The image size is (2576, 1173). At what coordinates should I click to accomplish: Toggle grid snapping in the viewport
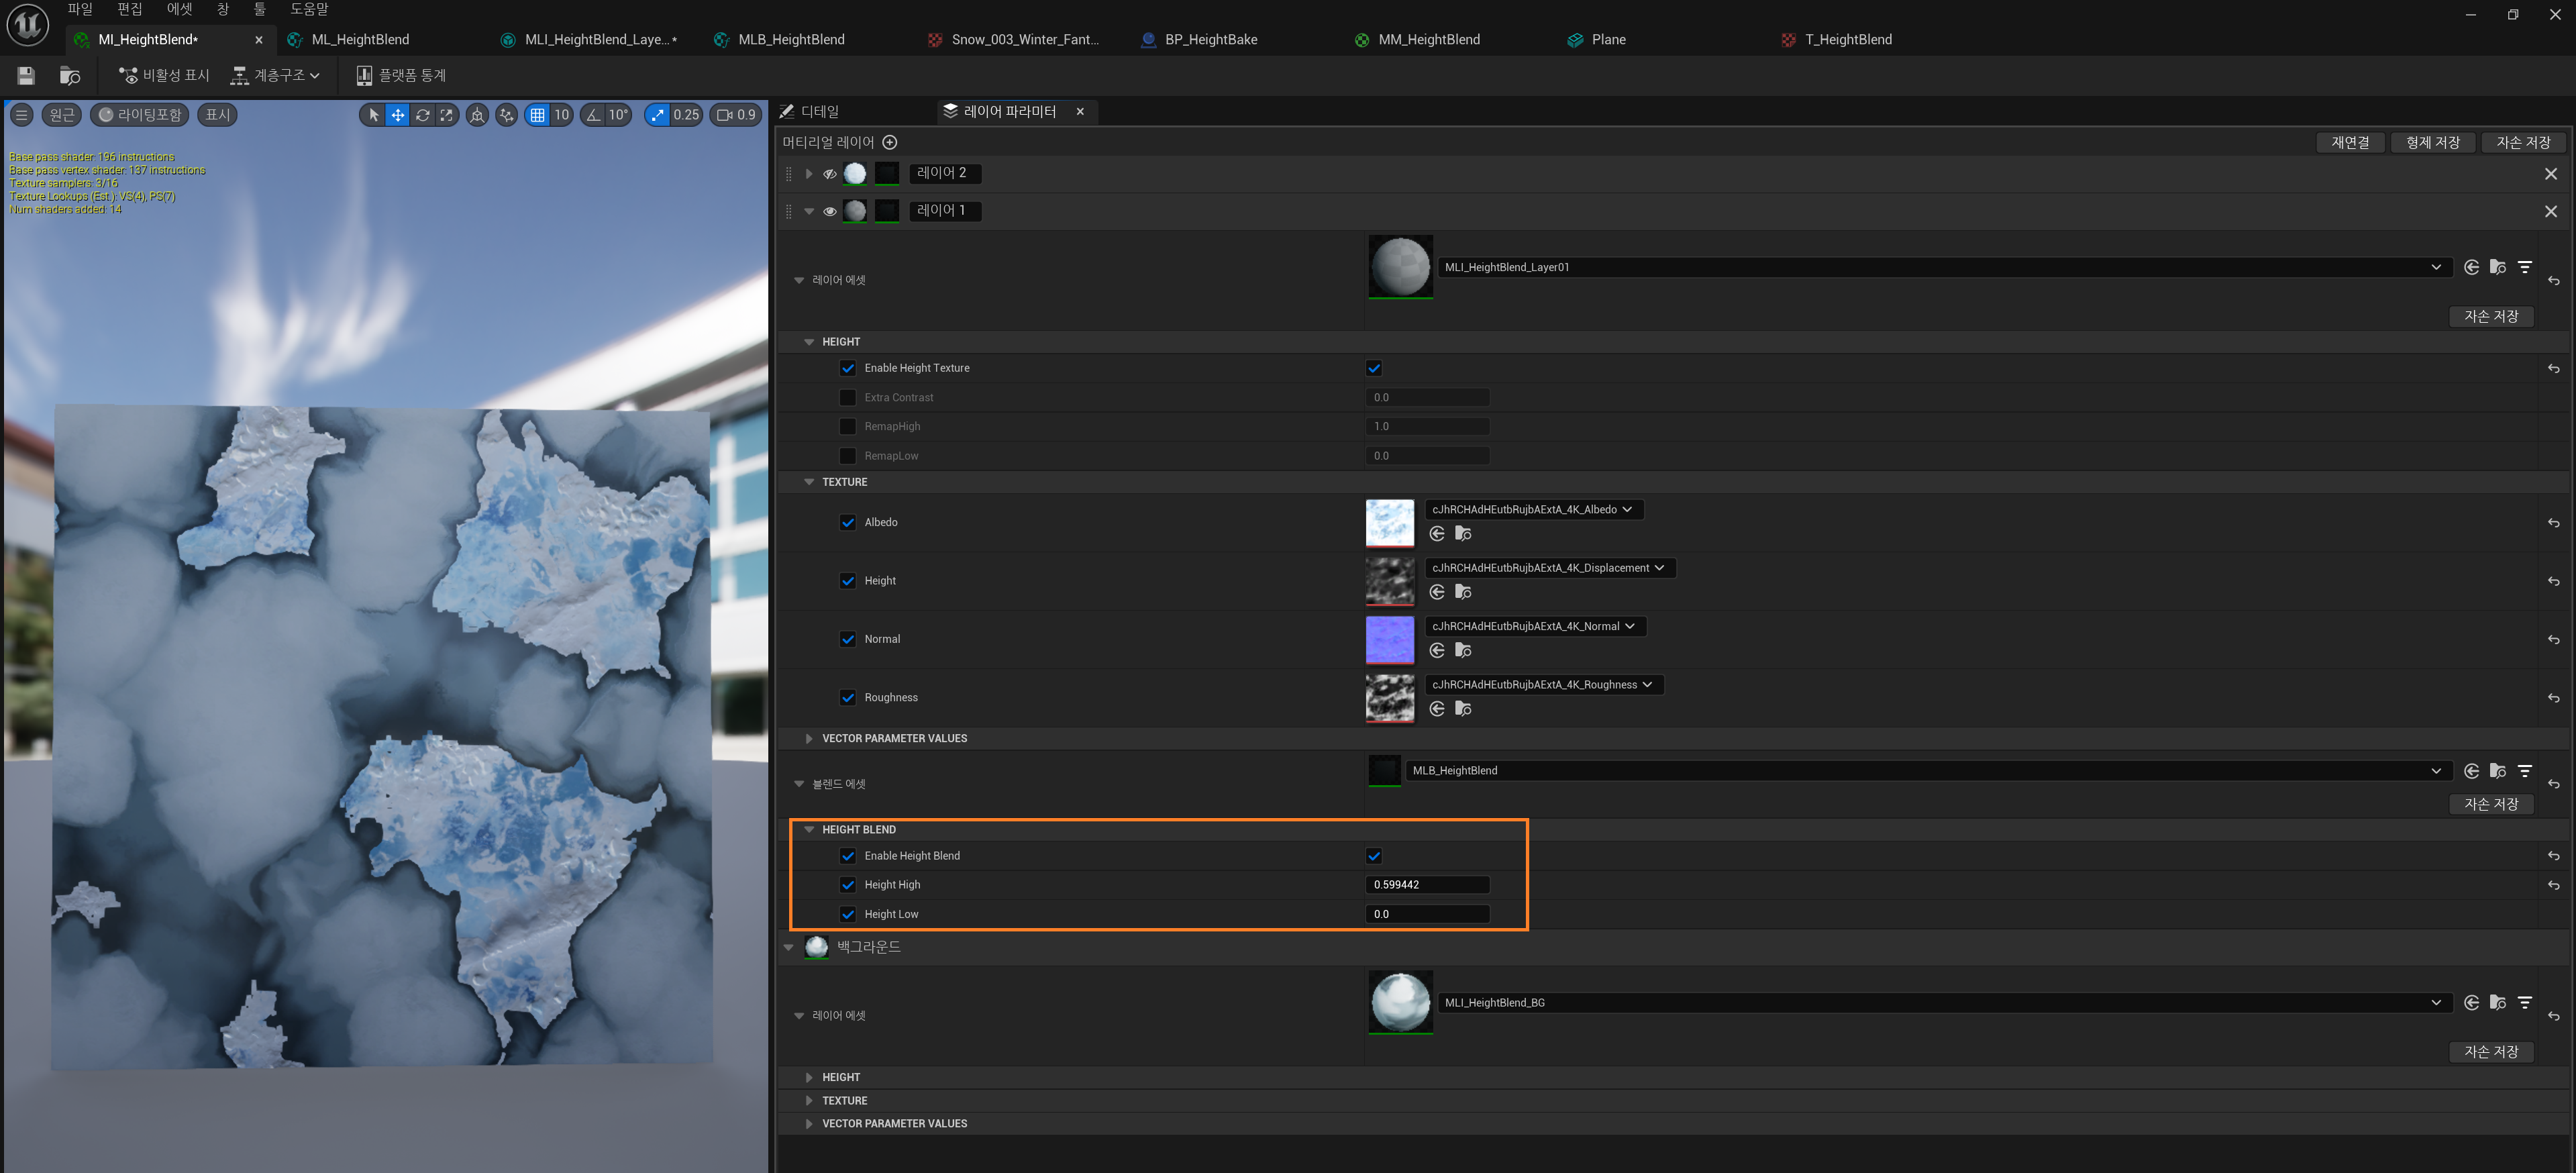point(538,115)
